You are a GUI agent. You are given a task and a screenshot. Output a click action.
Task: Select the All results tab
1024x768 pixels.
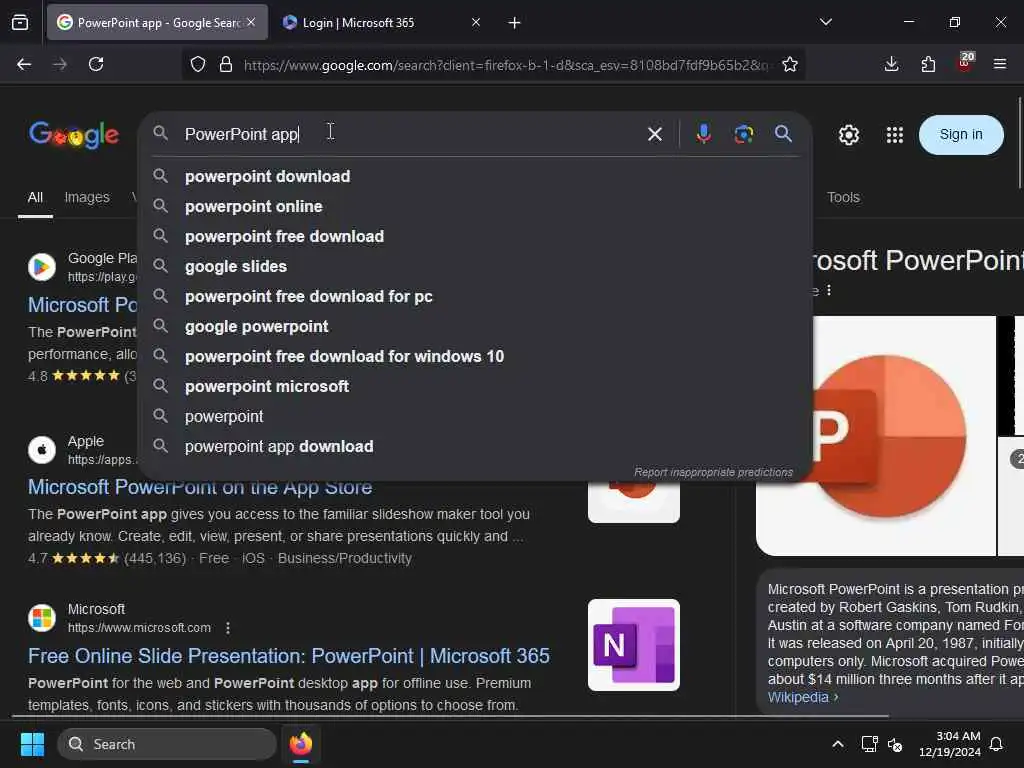coord(35,197)
